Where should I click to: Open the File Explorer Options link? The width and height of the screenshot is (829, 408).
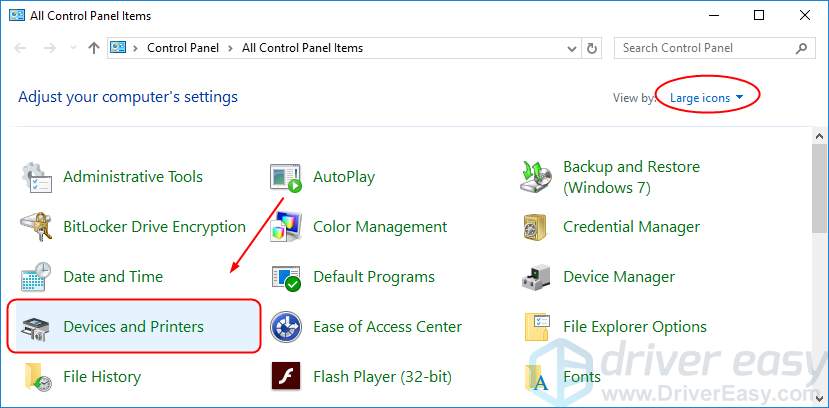634,327
